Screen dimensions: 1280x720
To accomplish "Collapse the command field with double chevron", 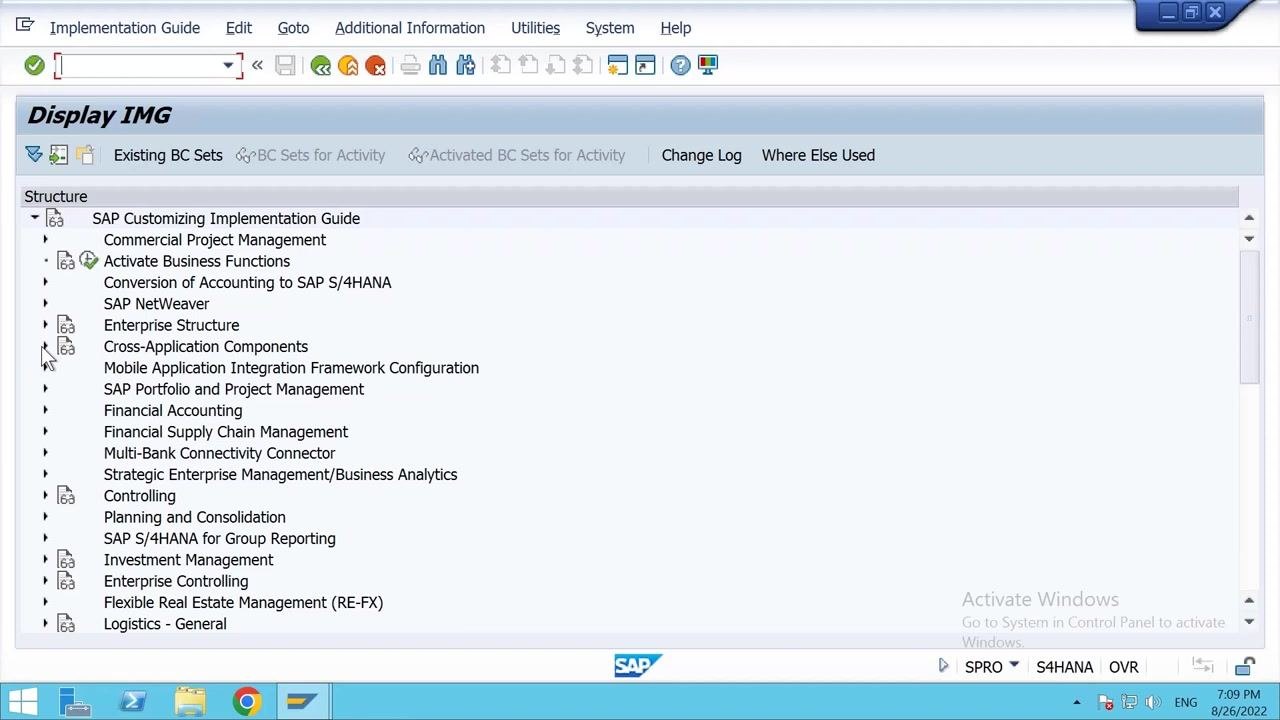I will click(257, 65).
